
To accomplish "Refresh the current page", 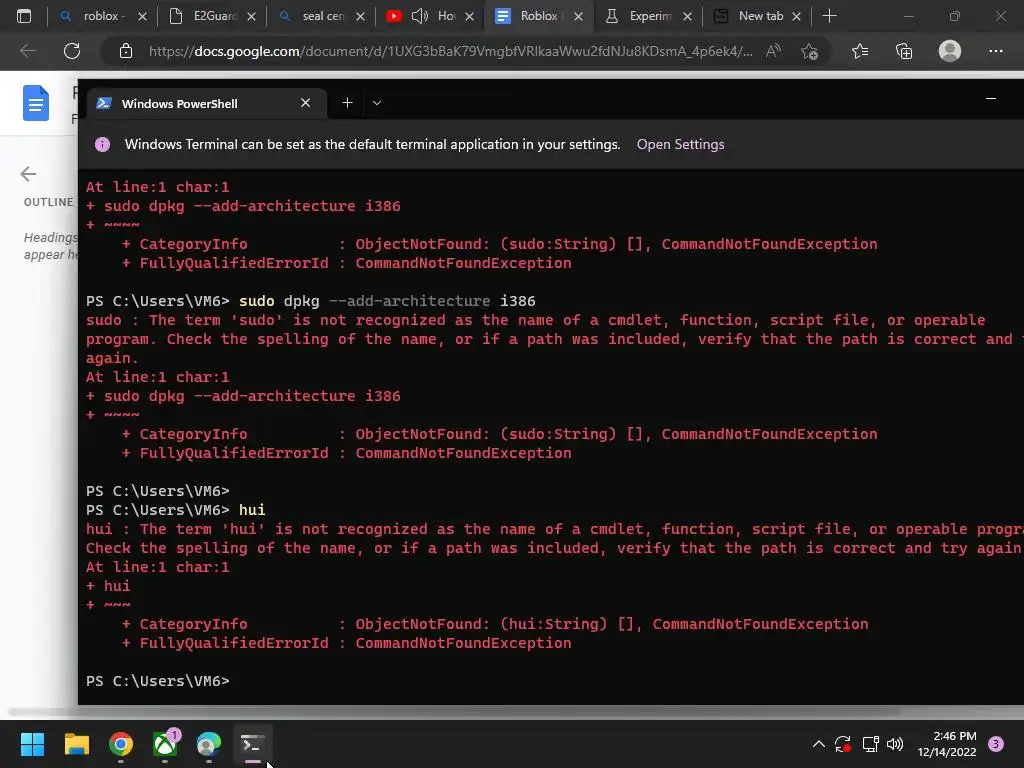I will pyautogui.click(x=72, y=51).
